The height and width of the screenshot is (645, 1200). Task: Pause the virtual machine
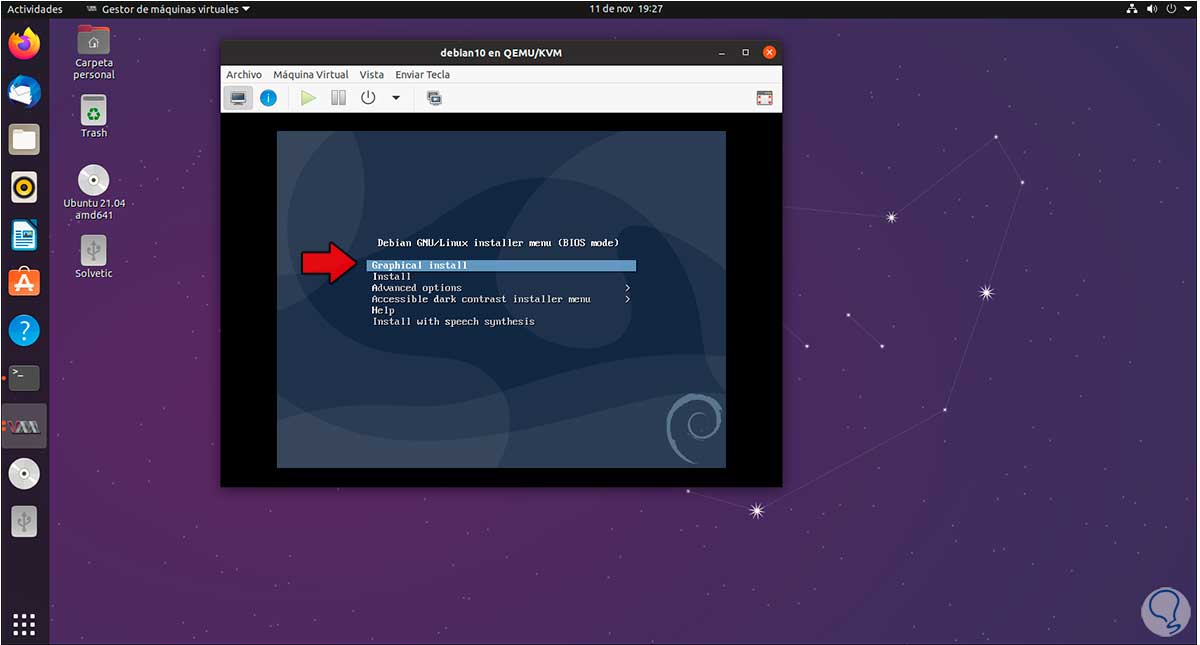tap(338, 98)
